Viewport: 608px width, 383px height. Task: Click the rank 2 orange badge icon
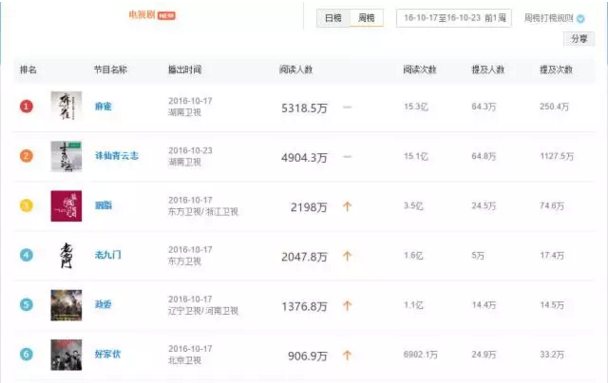pyautogui.click(x=26, y=156)
